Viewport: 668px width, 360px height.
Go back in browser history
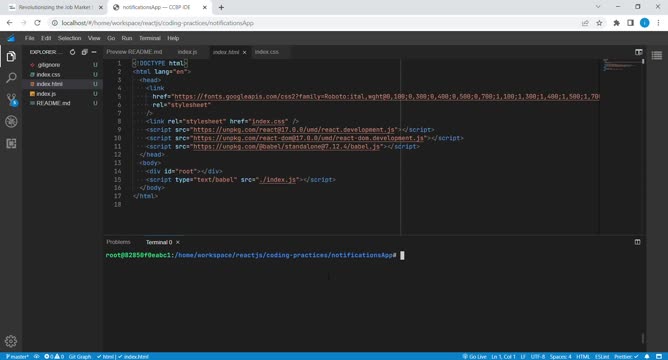coord(9,23)
